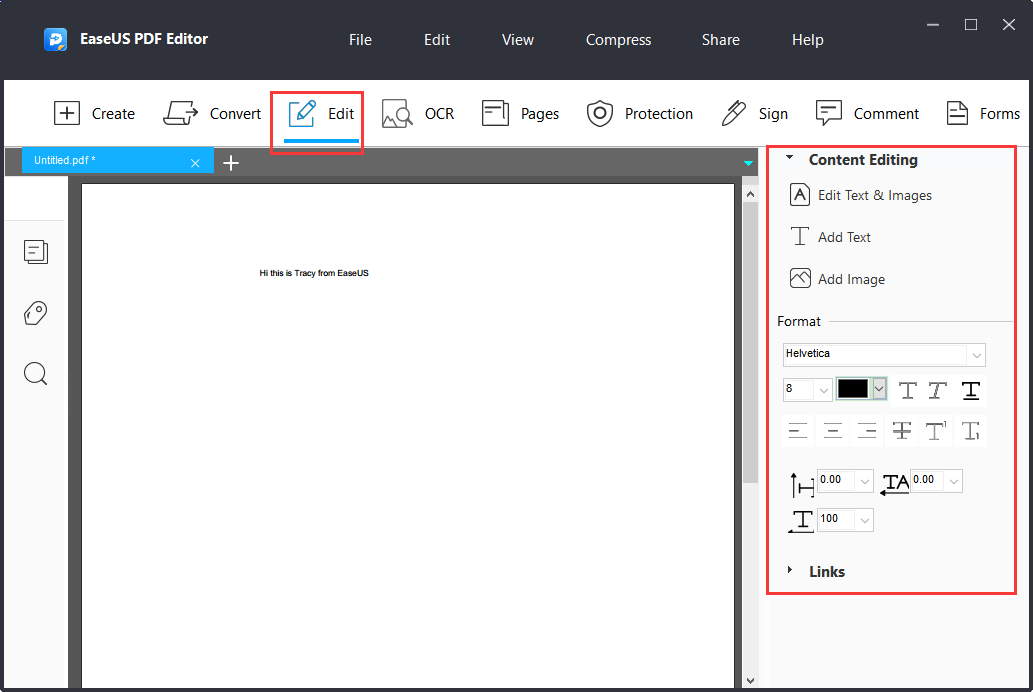
Task: Align text left
Action: [x=798, y=431]
